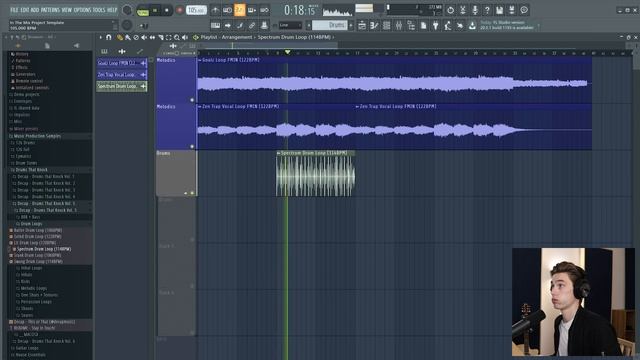640x360 pixels.
Task: Click the question mark help icon
Action: click(x=487, y=10)
